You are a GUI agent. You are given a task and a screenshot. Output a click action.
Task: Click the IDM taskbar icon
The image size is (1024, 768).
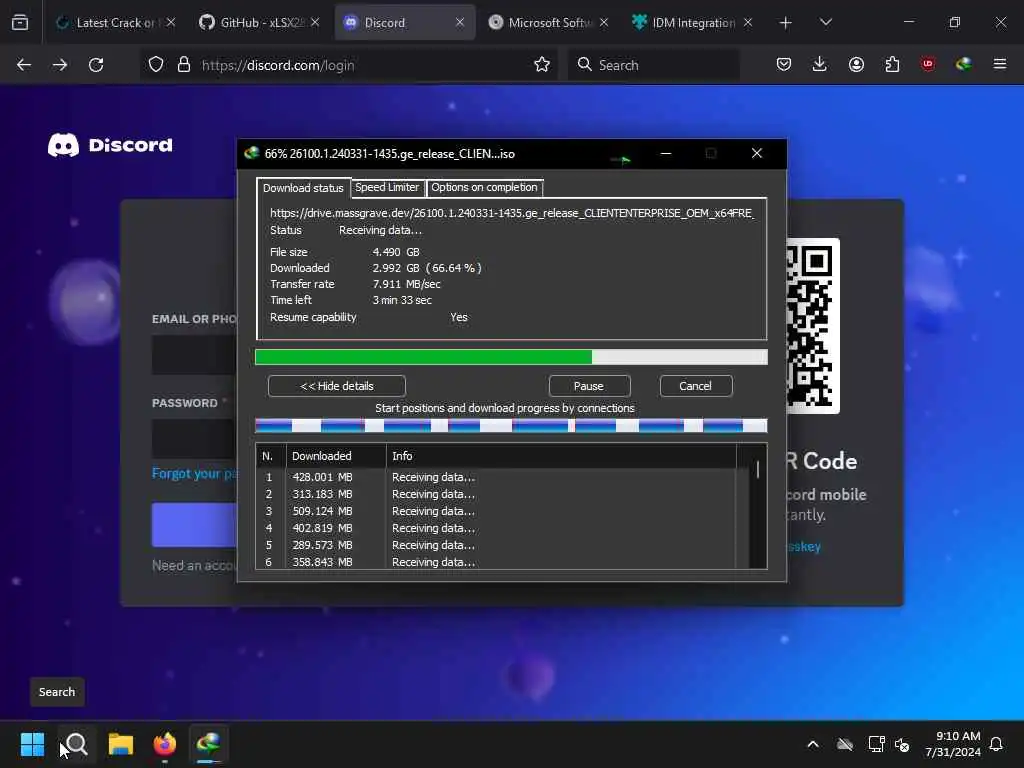tap(209, 744)
